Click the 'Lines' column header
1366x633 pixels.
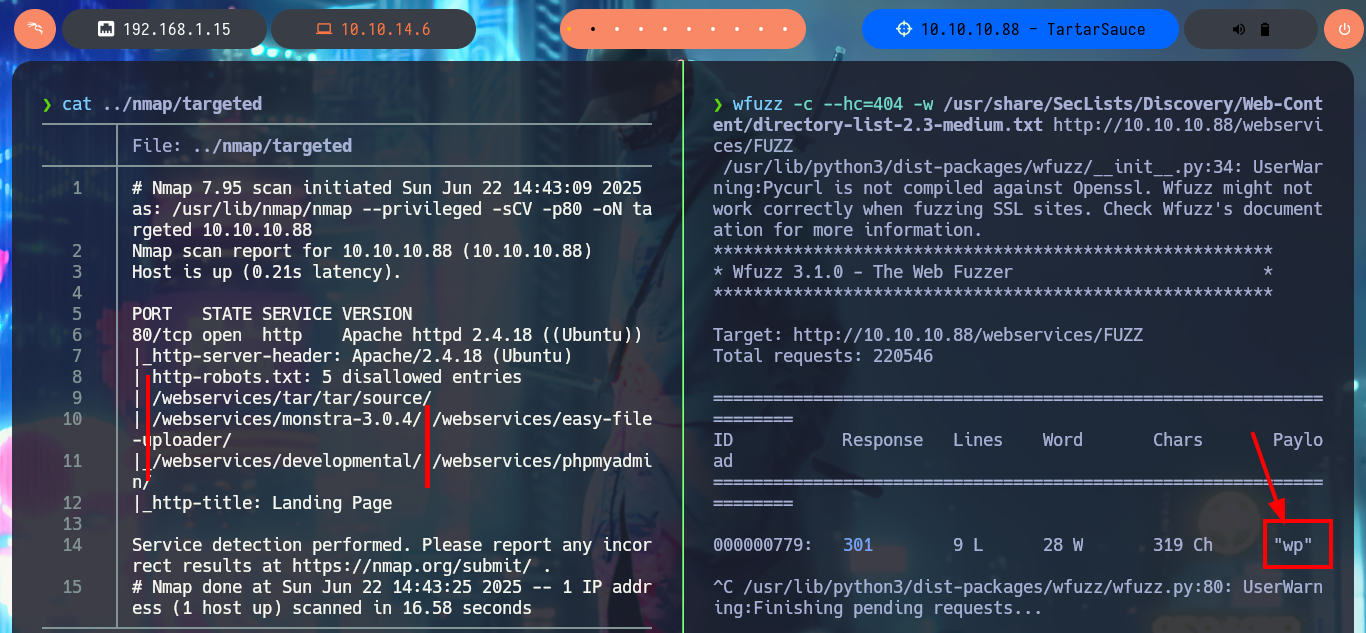click(978, 440)
